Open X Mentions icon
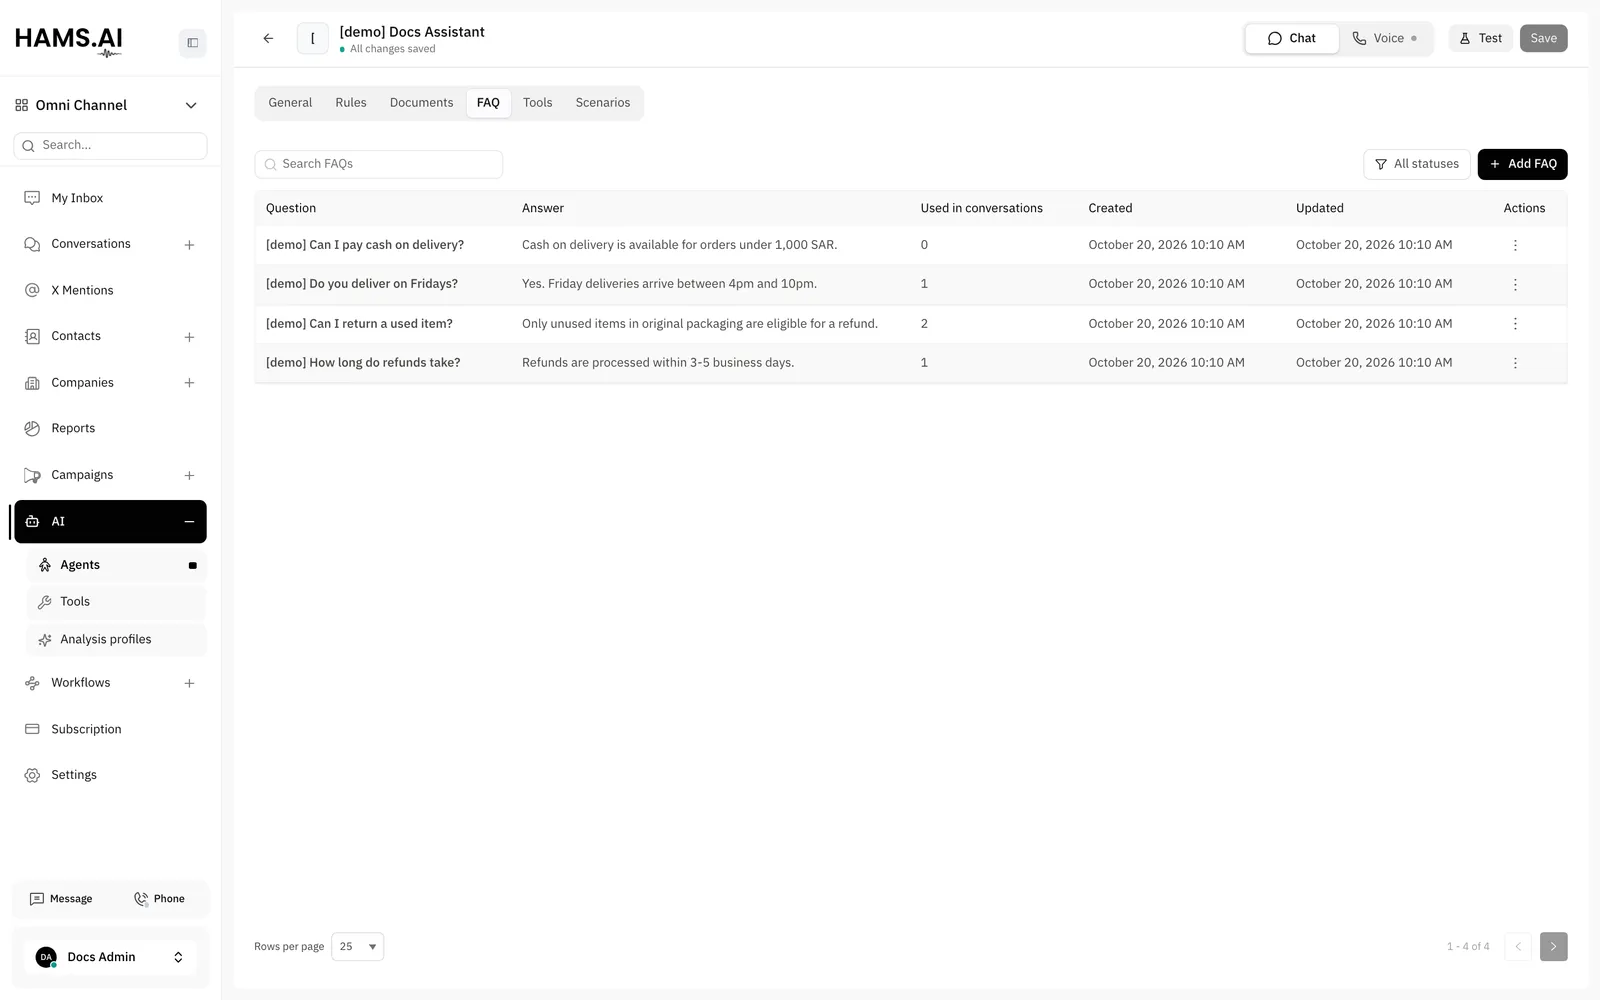1600x1000 pixels. pos(32,290)
